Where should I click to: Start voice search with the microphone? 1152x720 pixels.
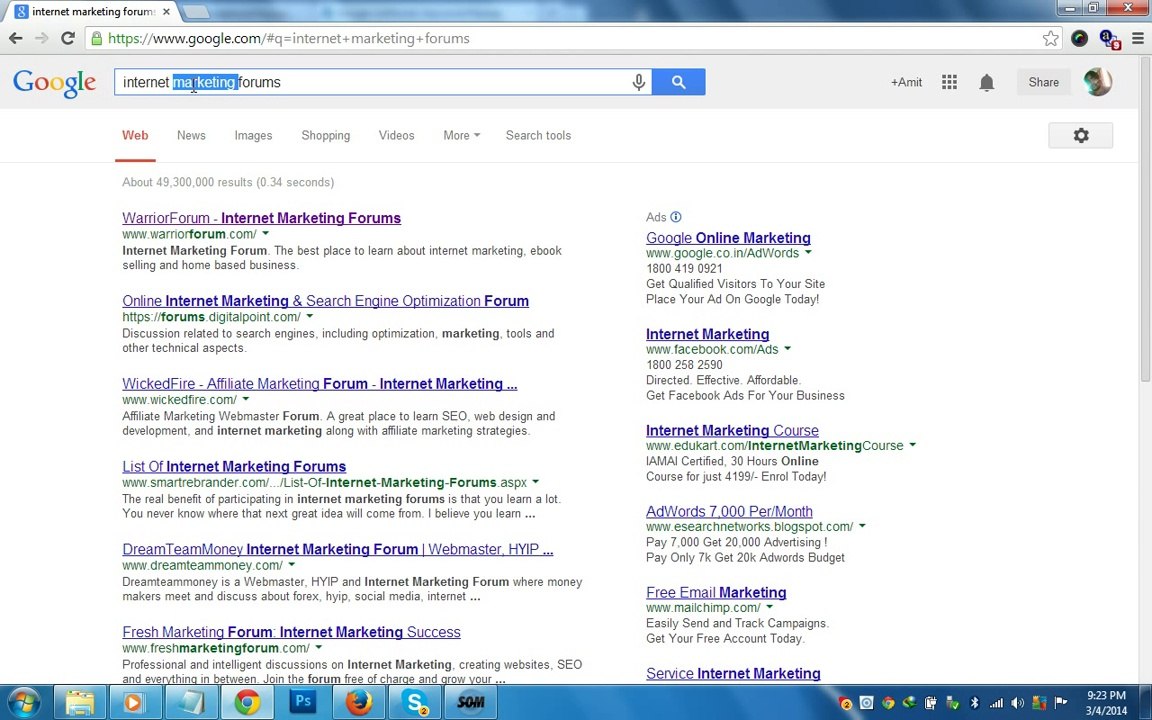(638, 82)
